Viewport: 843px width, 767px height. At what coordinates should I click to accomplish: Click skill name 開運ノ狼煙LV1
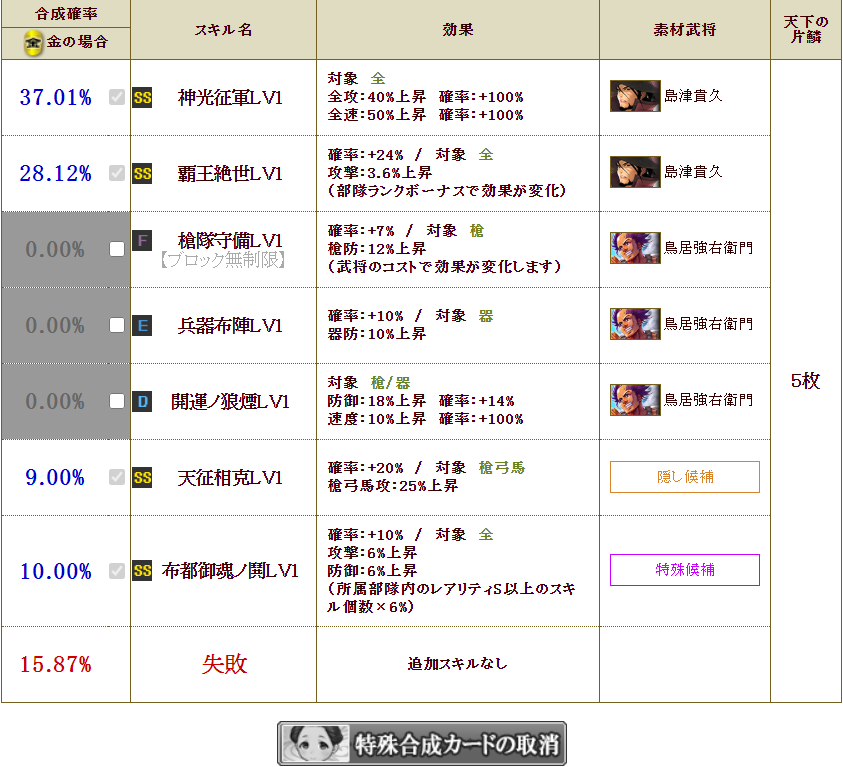[230, 402]
